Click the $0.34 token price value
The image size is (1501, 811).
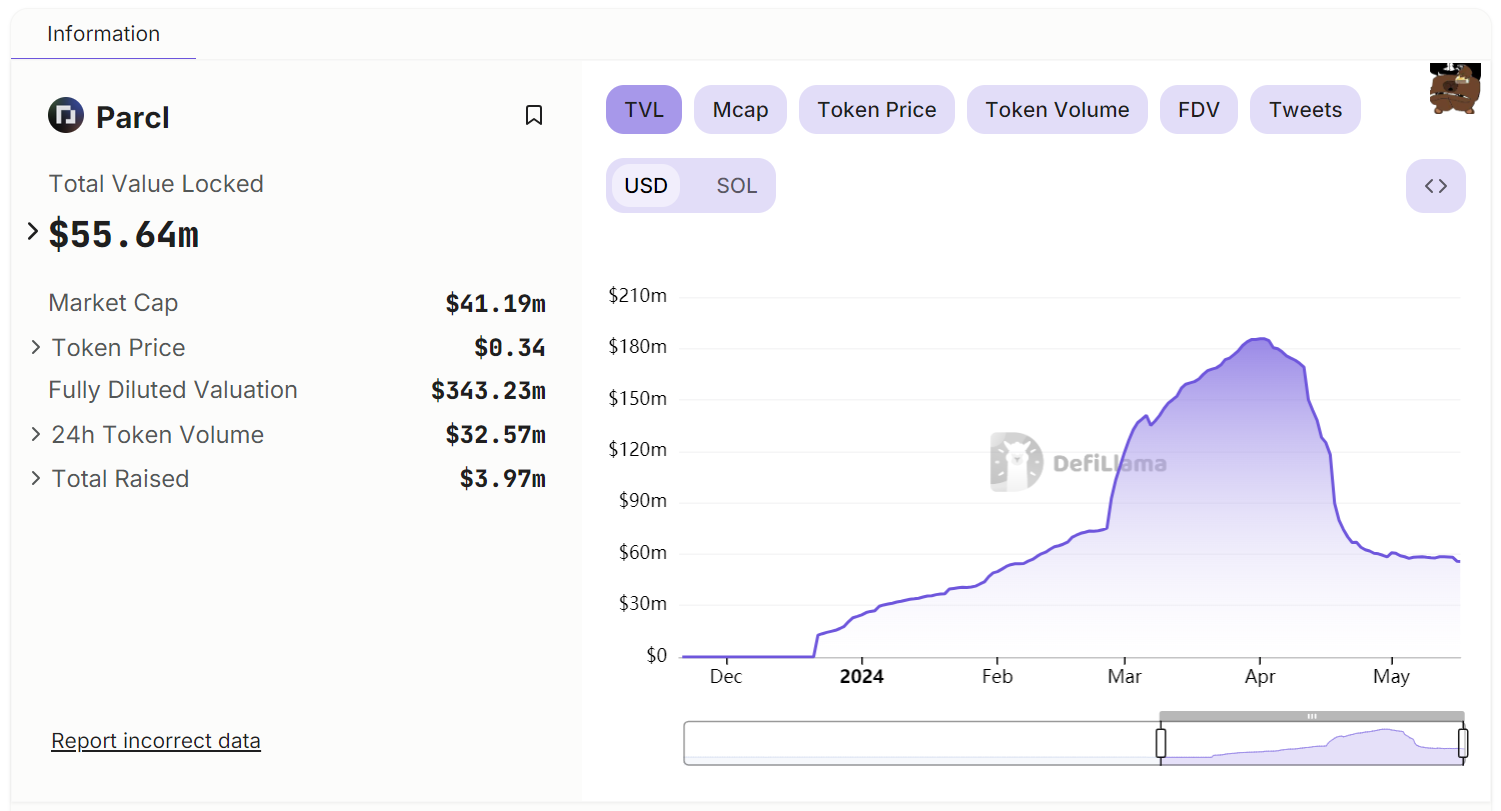tap(510, 348)
